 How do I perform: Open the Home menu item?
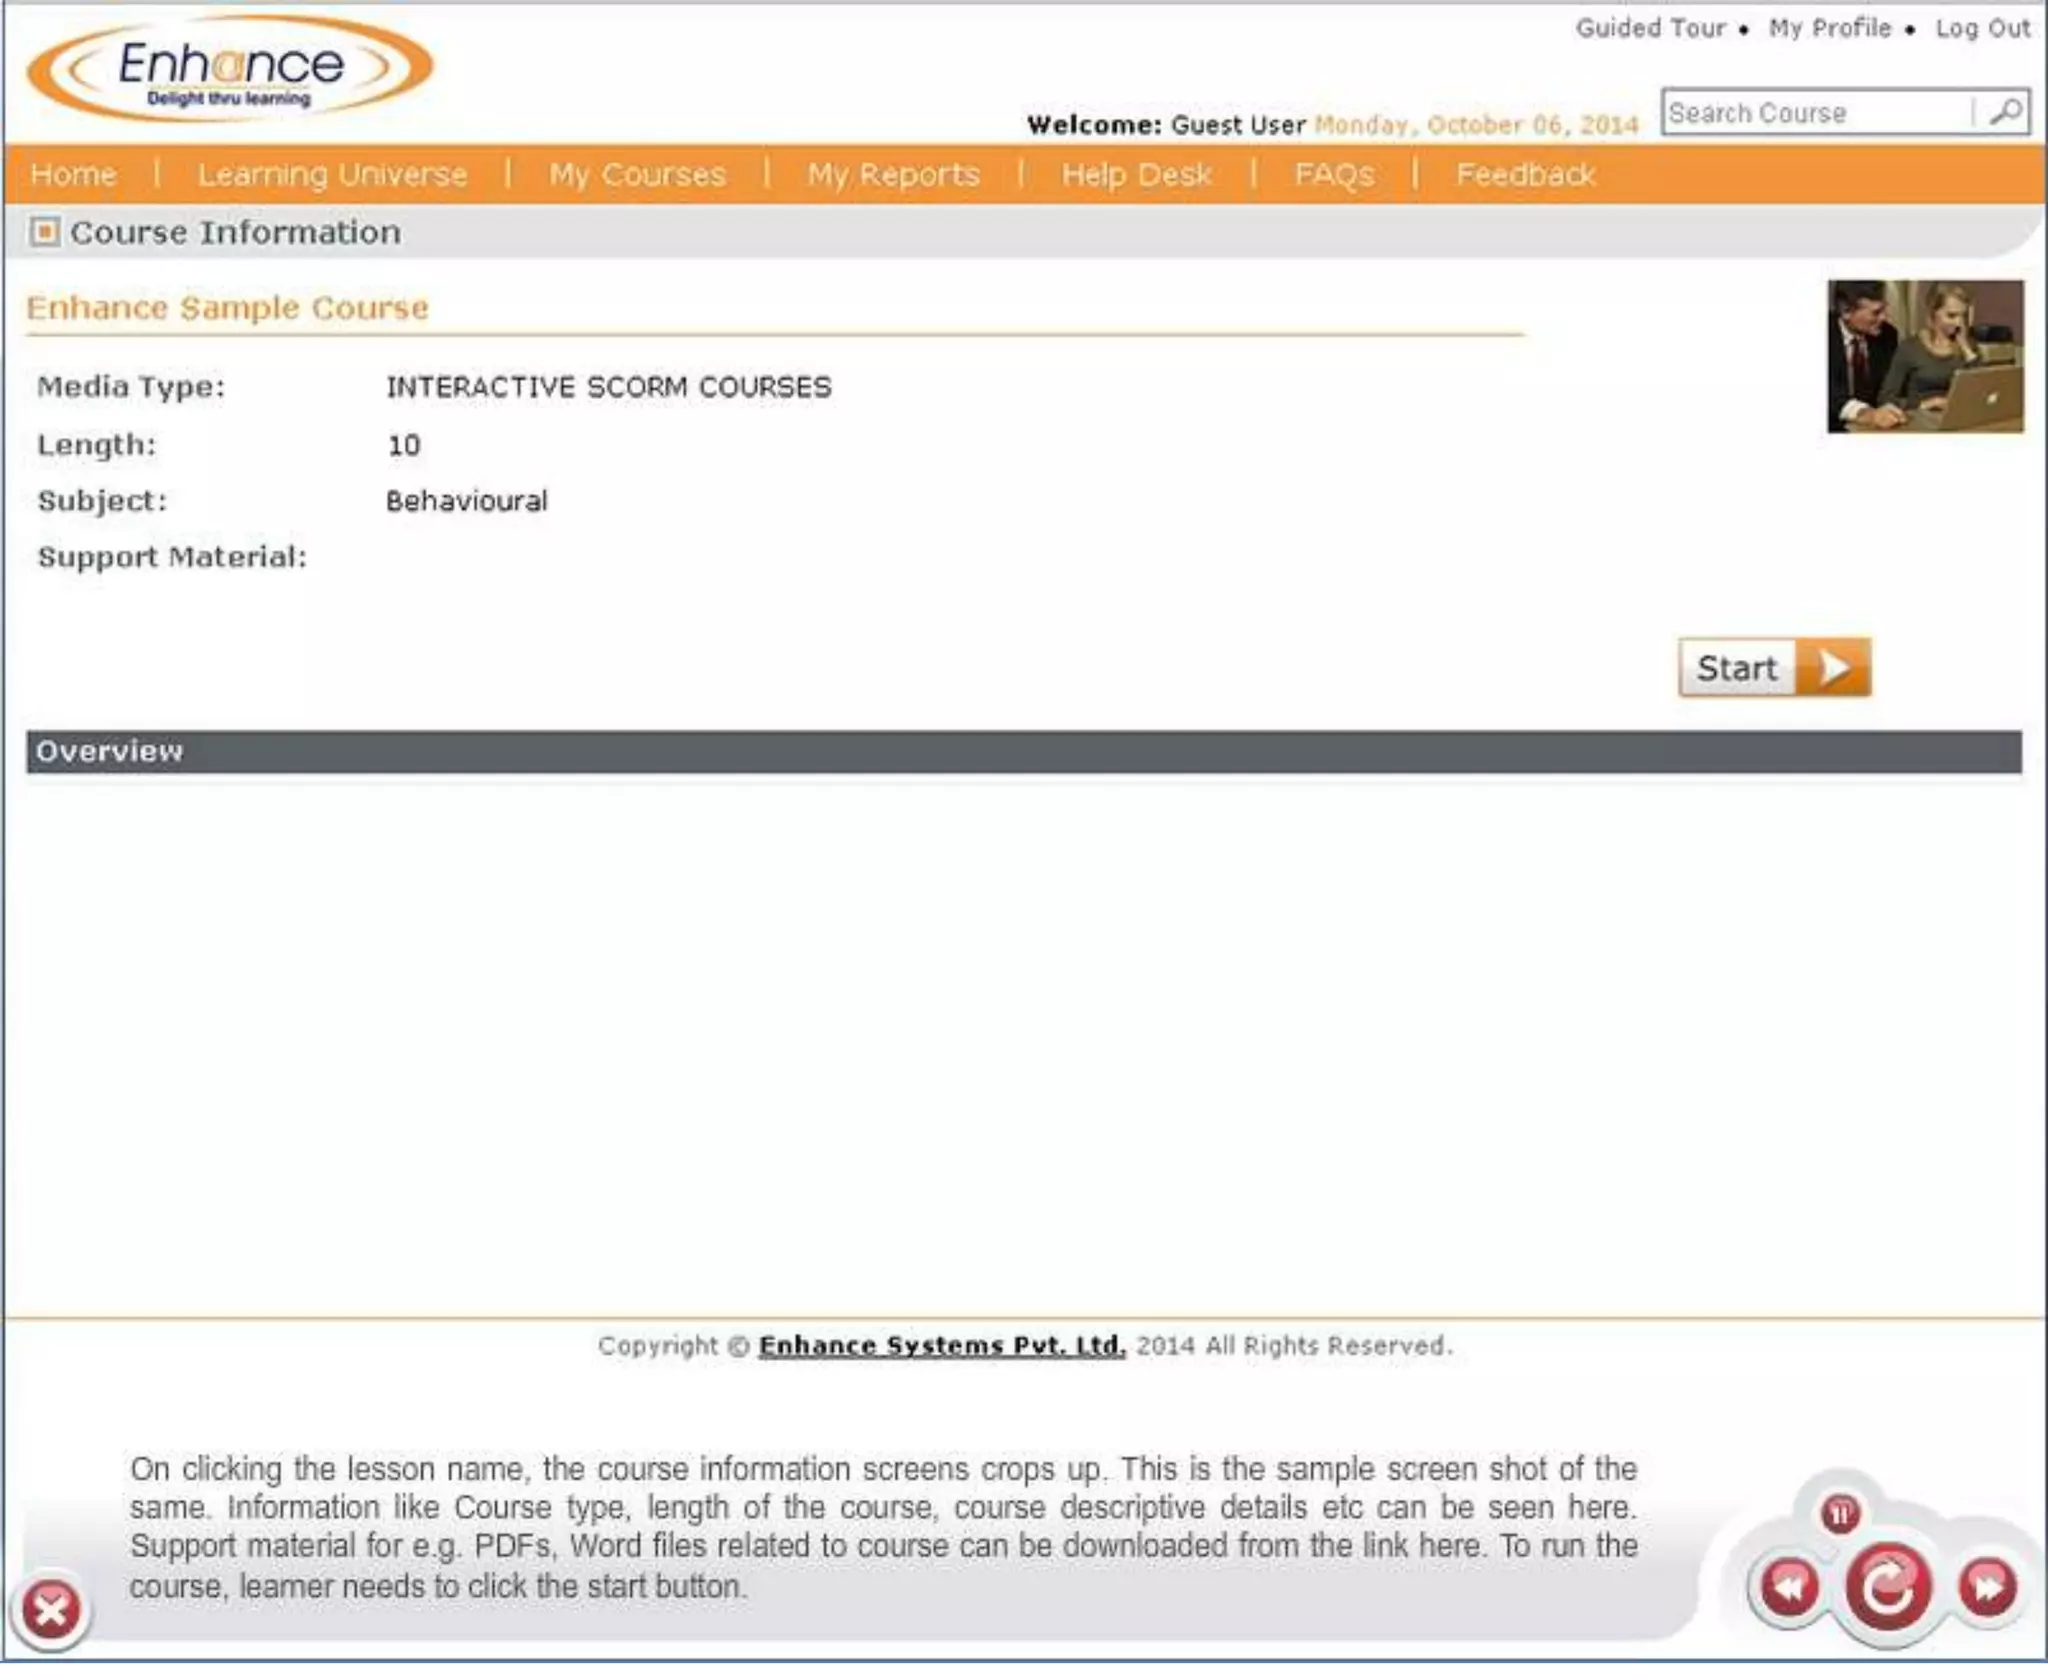tap(73, 175)
